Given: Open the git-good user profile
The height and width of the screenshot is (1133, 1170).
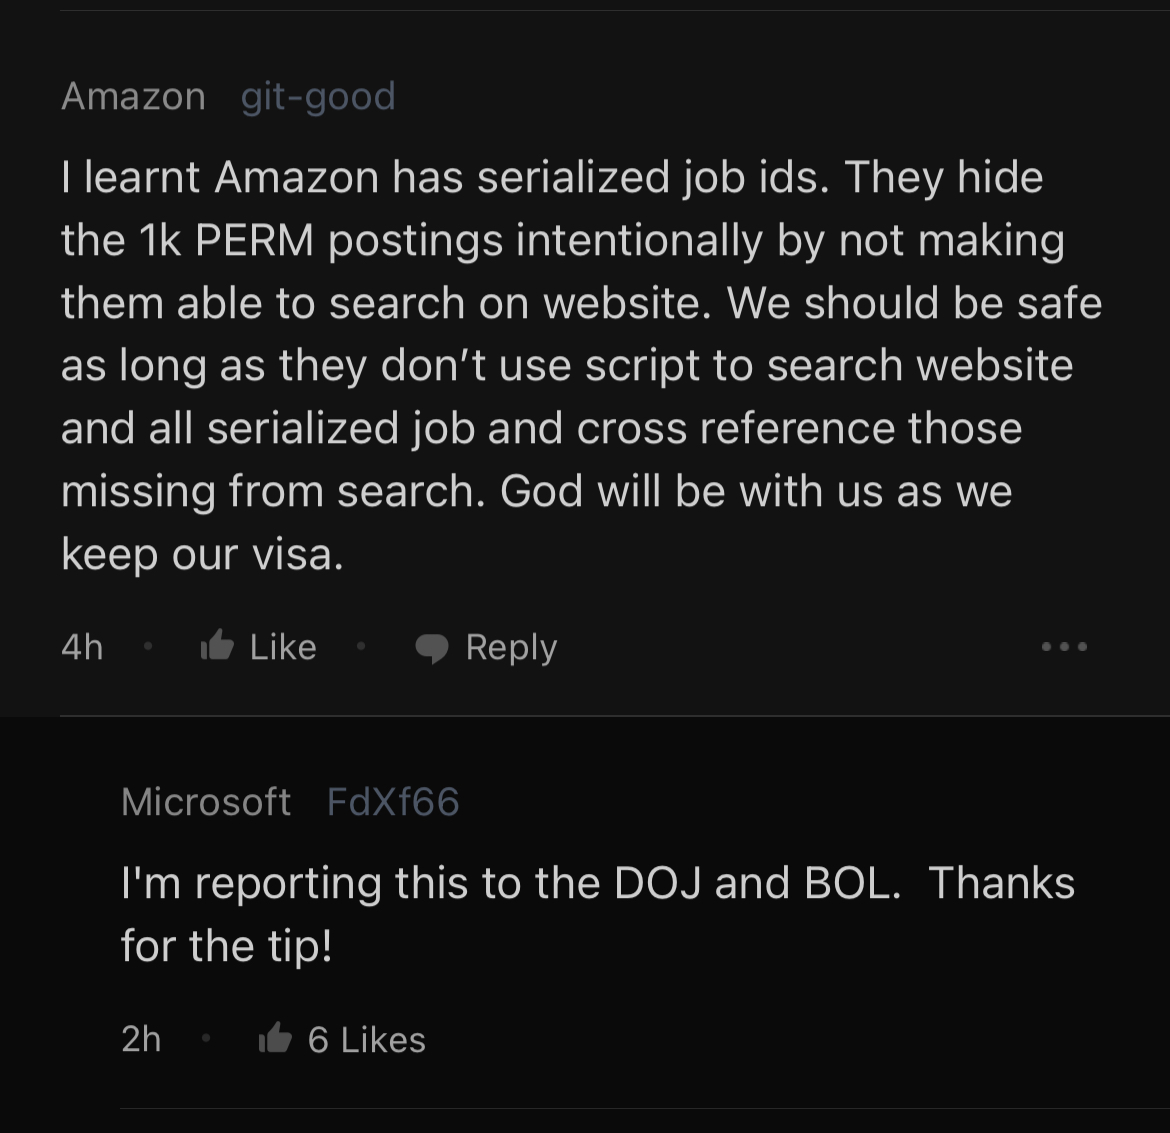Looking at the screenshot, I should click(318, 96).
